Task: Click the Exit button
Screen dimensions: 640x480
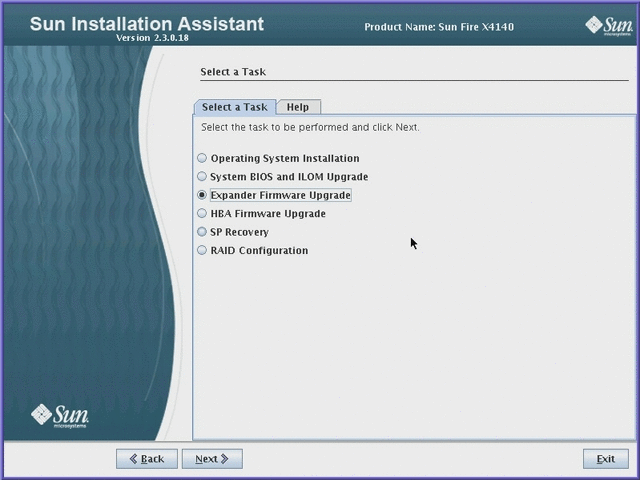Action: tap(606, 459)
